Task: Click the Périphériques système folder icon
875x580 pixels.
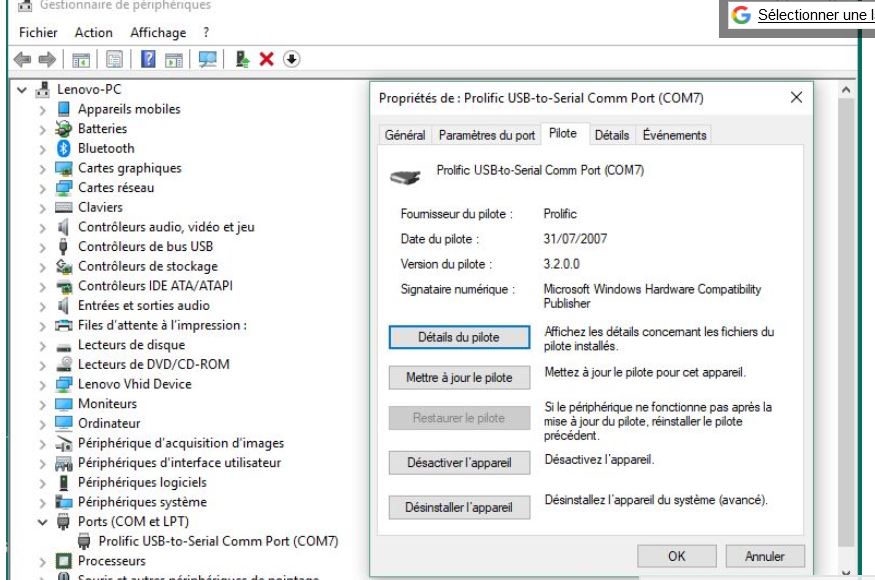Action: tap(64, 502)
